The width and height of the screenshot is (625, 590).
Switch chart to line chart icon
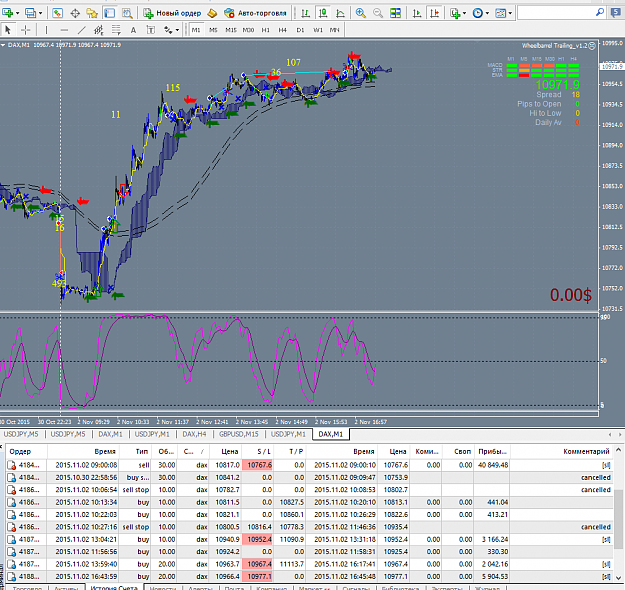[340, 13]
